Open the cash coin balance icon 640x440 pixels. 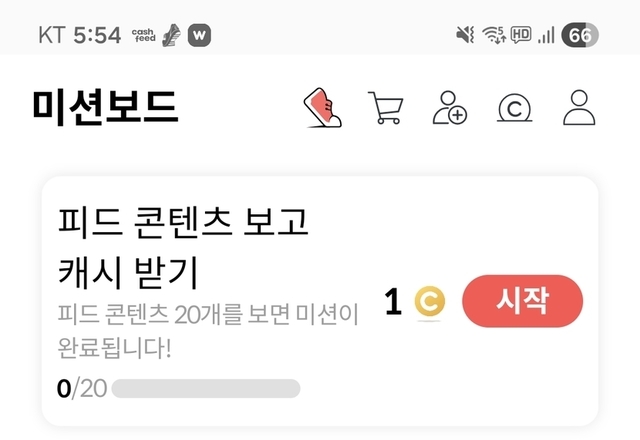pyautogui.click(x=514, y=107)
